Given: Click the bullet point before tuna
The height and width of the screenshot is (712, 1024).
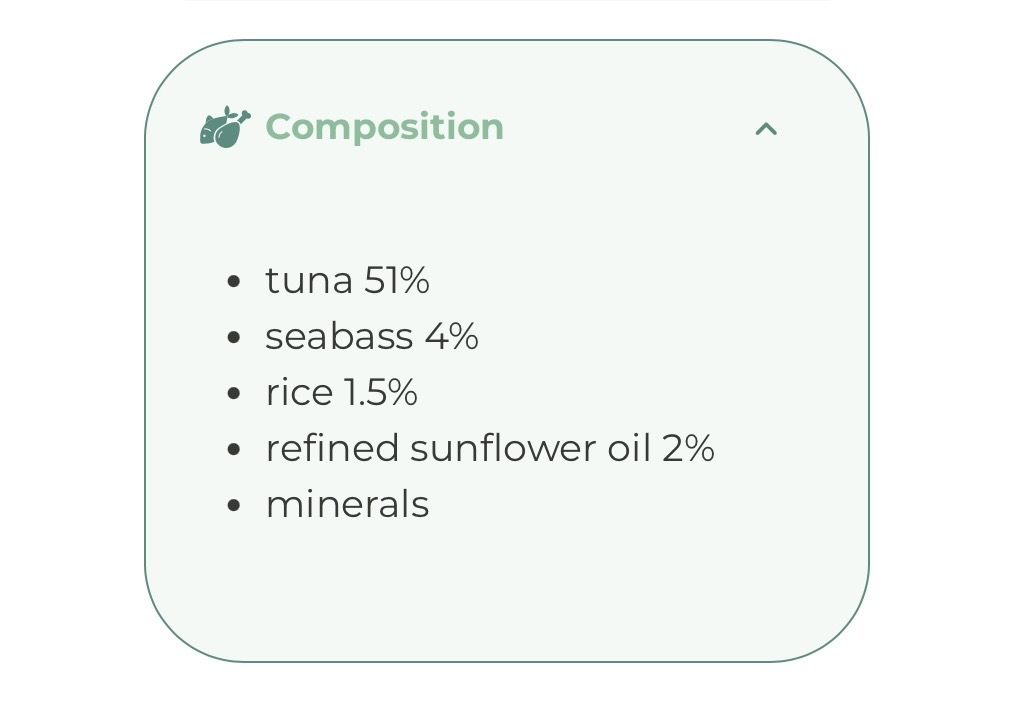Looking at the screenshot, I should (234, 282).
